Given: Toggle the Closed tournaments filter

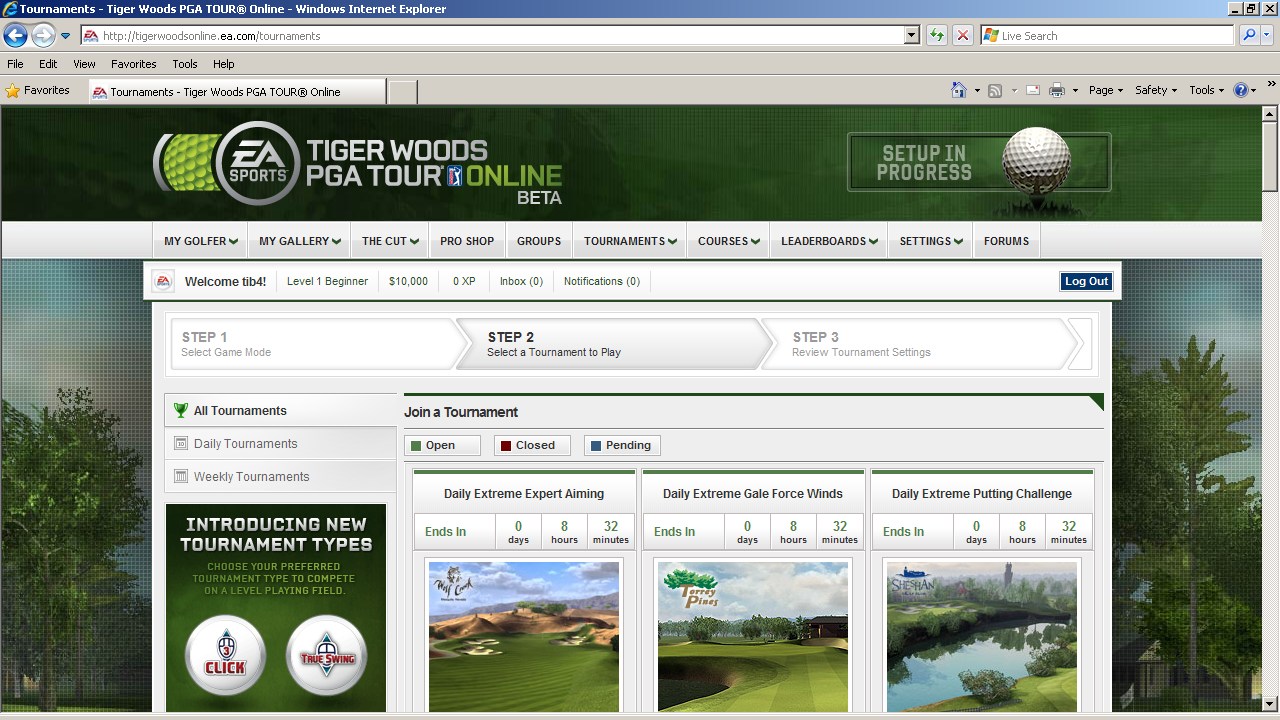Looking at the screenshot, I should click(x=532, y=446).
